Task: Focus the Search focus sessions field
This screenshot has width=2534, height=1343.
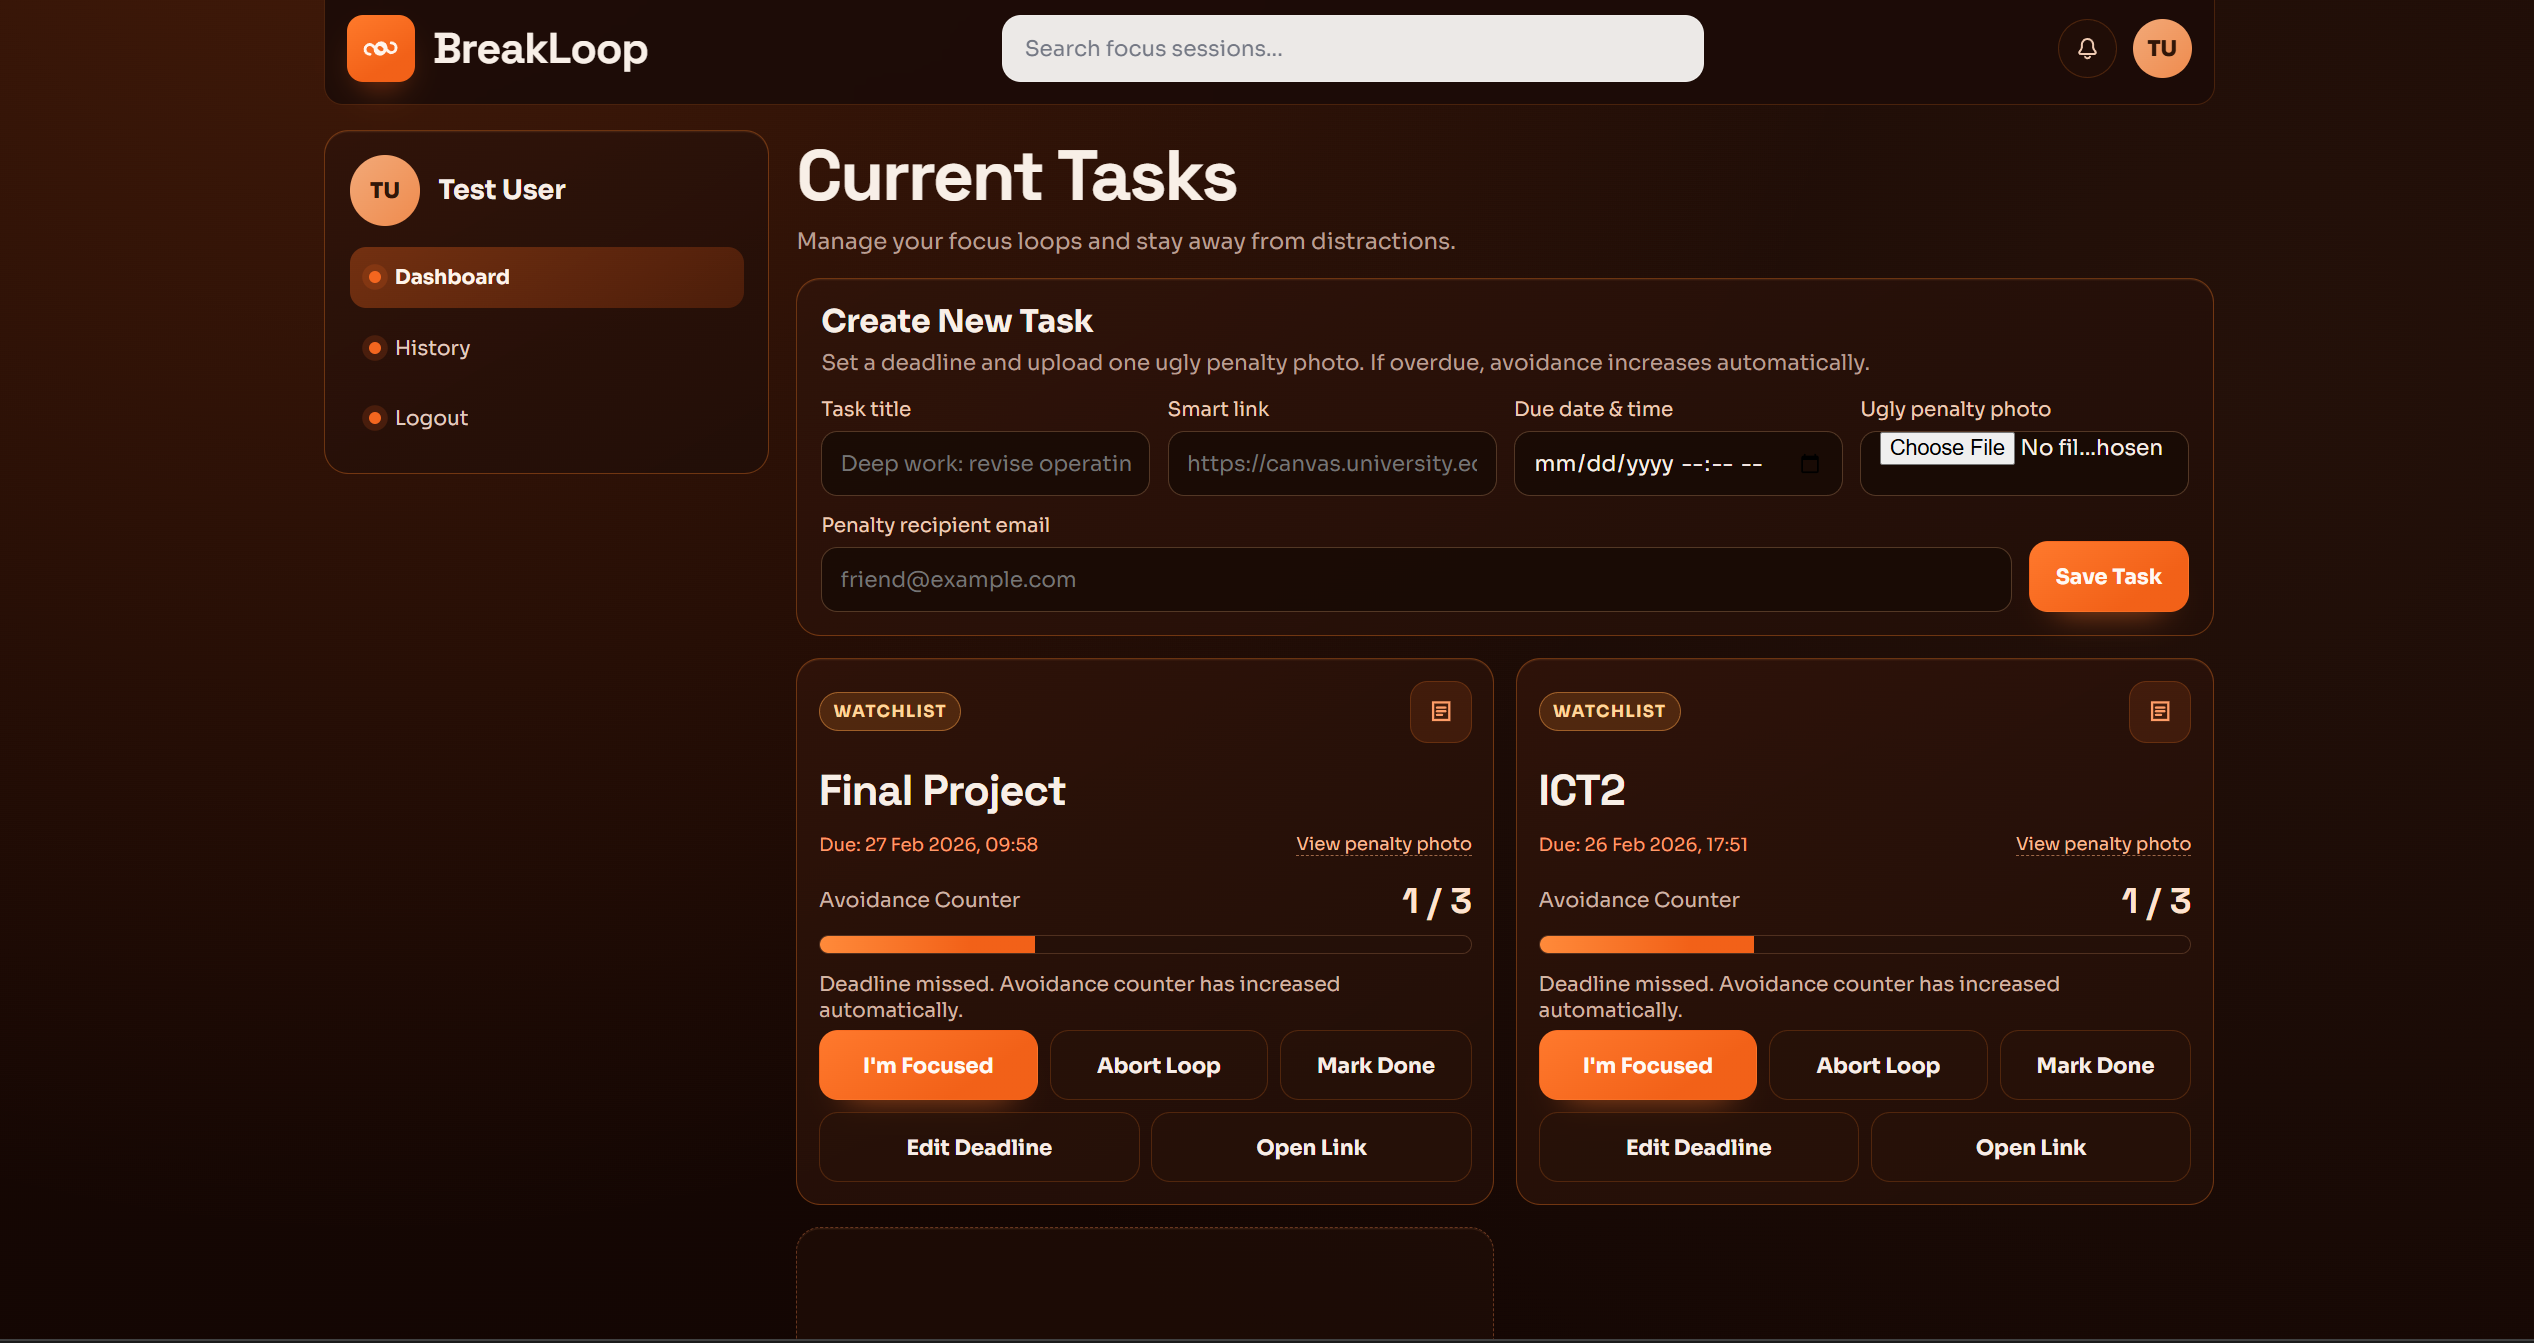Action: coord(1352,48)
